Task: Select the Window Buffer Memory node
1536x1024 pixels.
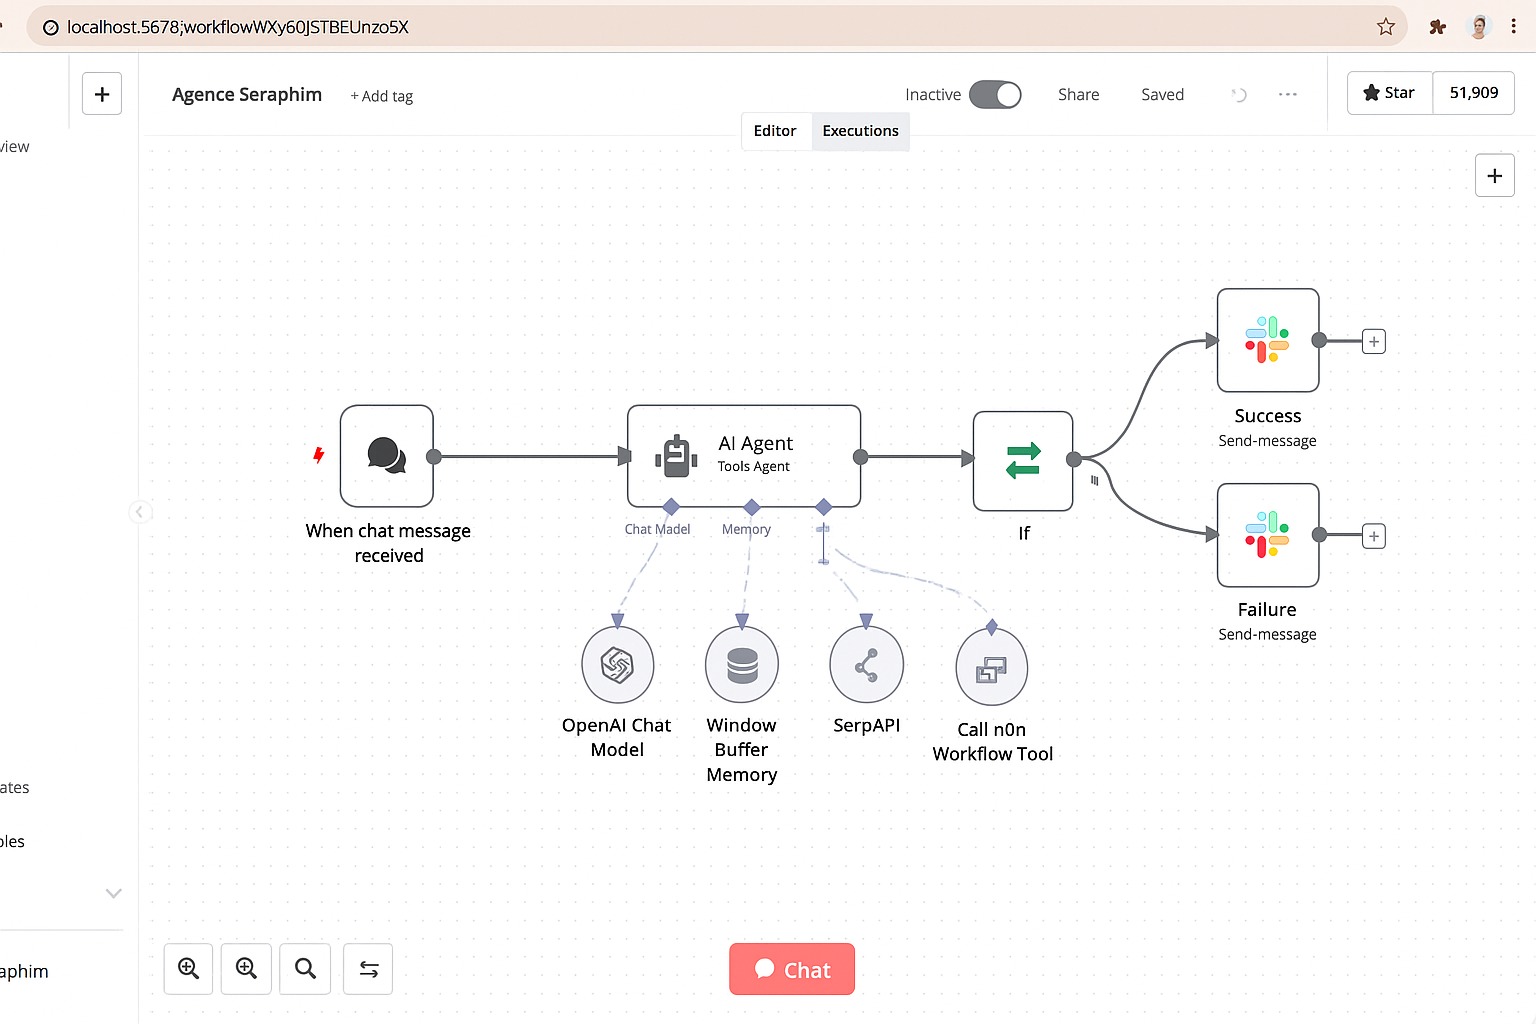Action: tap(741, 664)
